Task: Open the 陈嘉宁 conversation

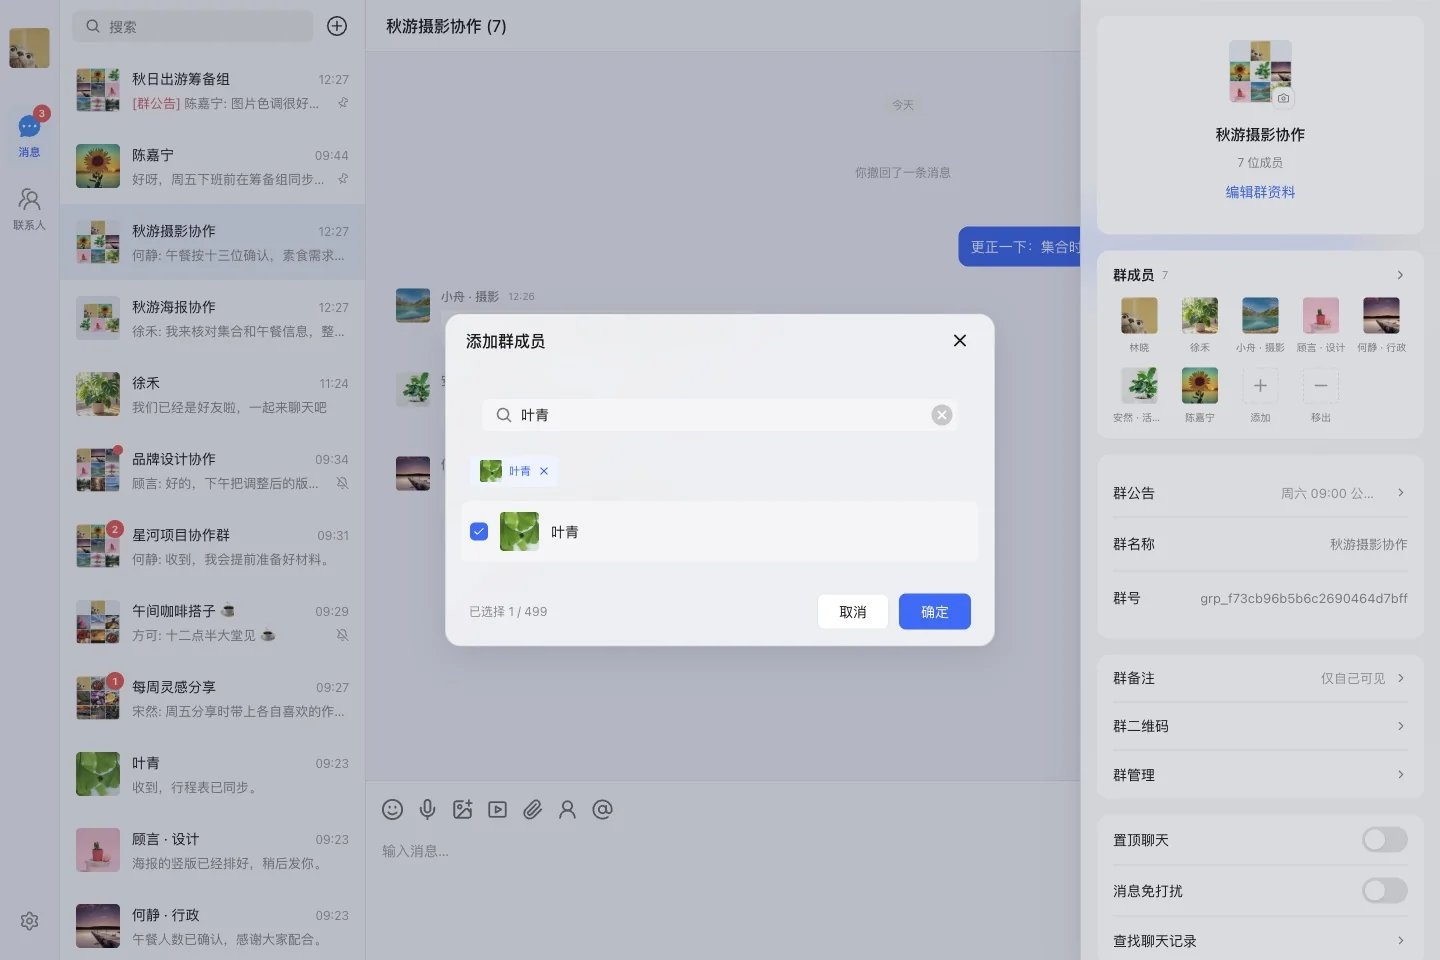Action: pyautogui.click(x=212, y=166)
